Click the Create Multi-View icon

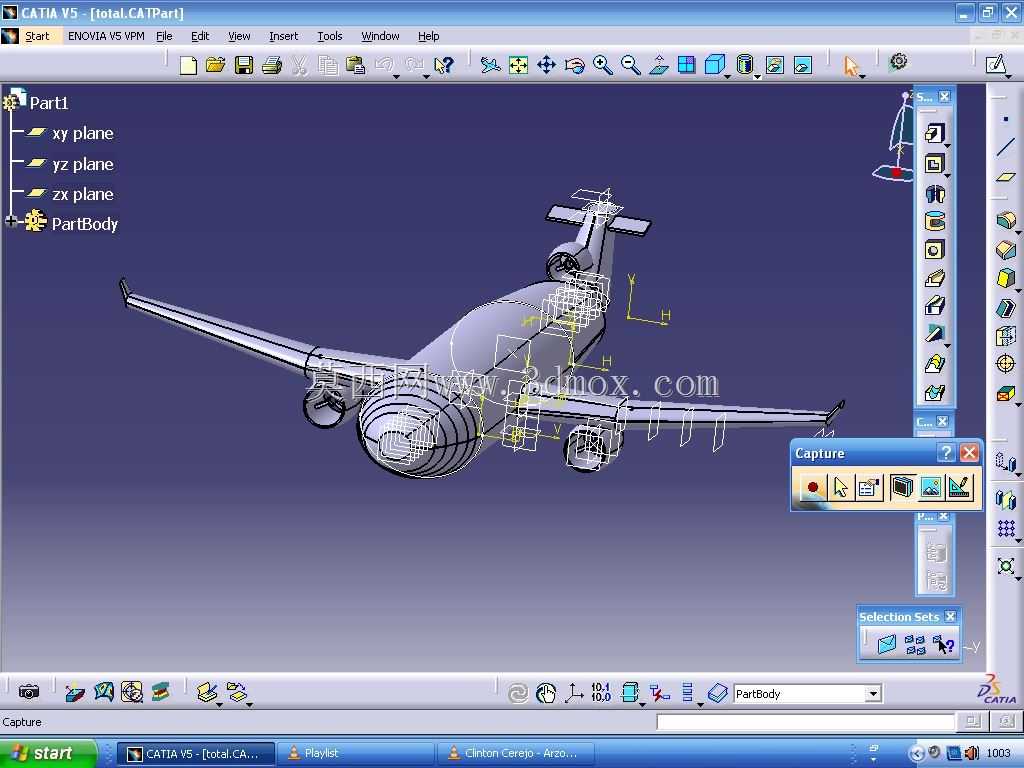(x=686, y=65)
